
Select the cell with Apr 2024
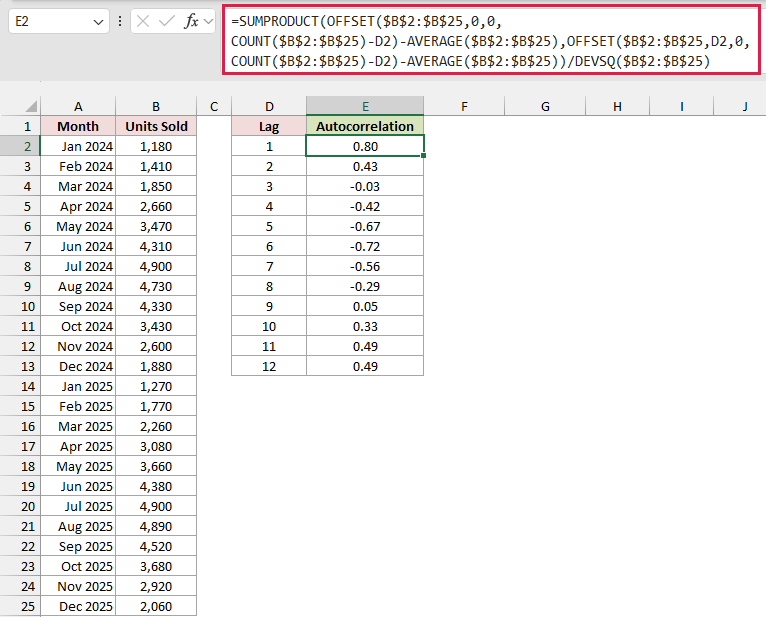[x=78, y=206]
